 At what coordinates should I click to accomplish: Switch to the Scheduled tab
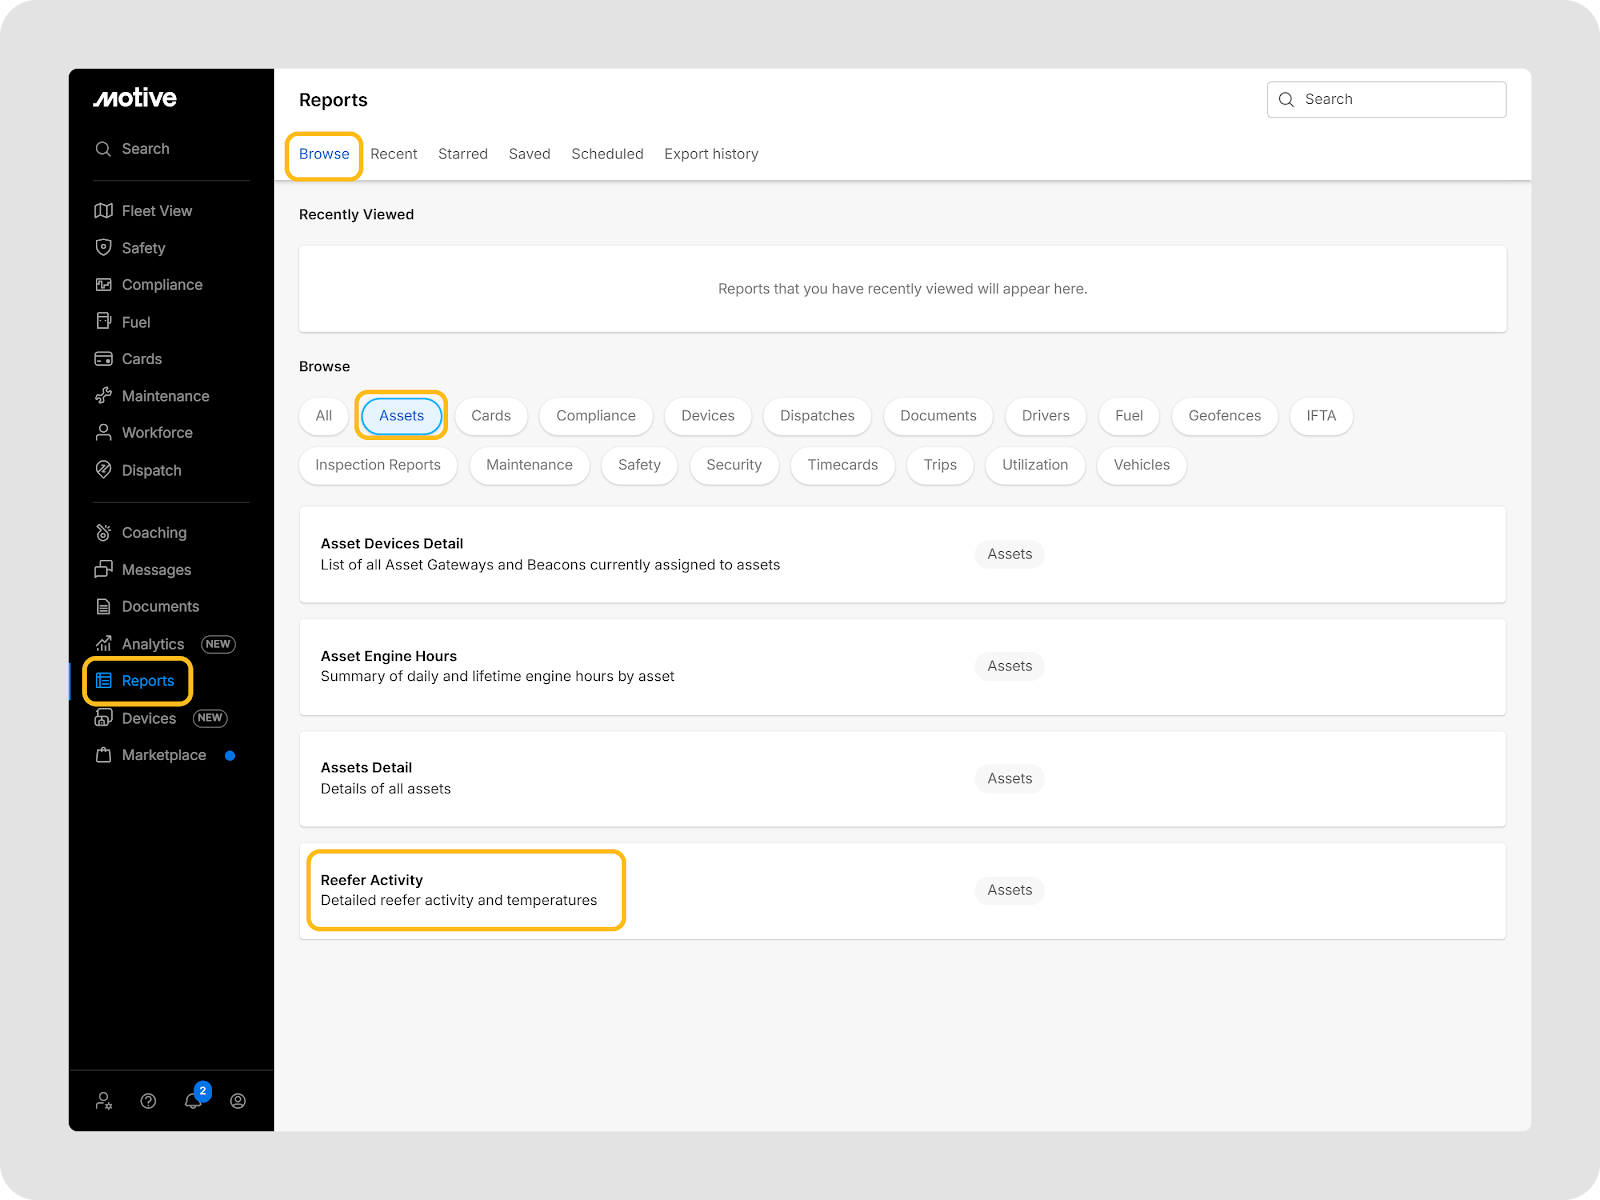pyautogui.click(x=607, y=154)
